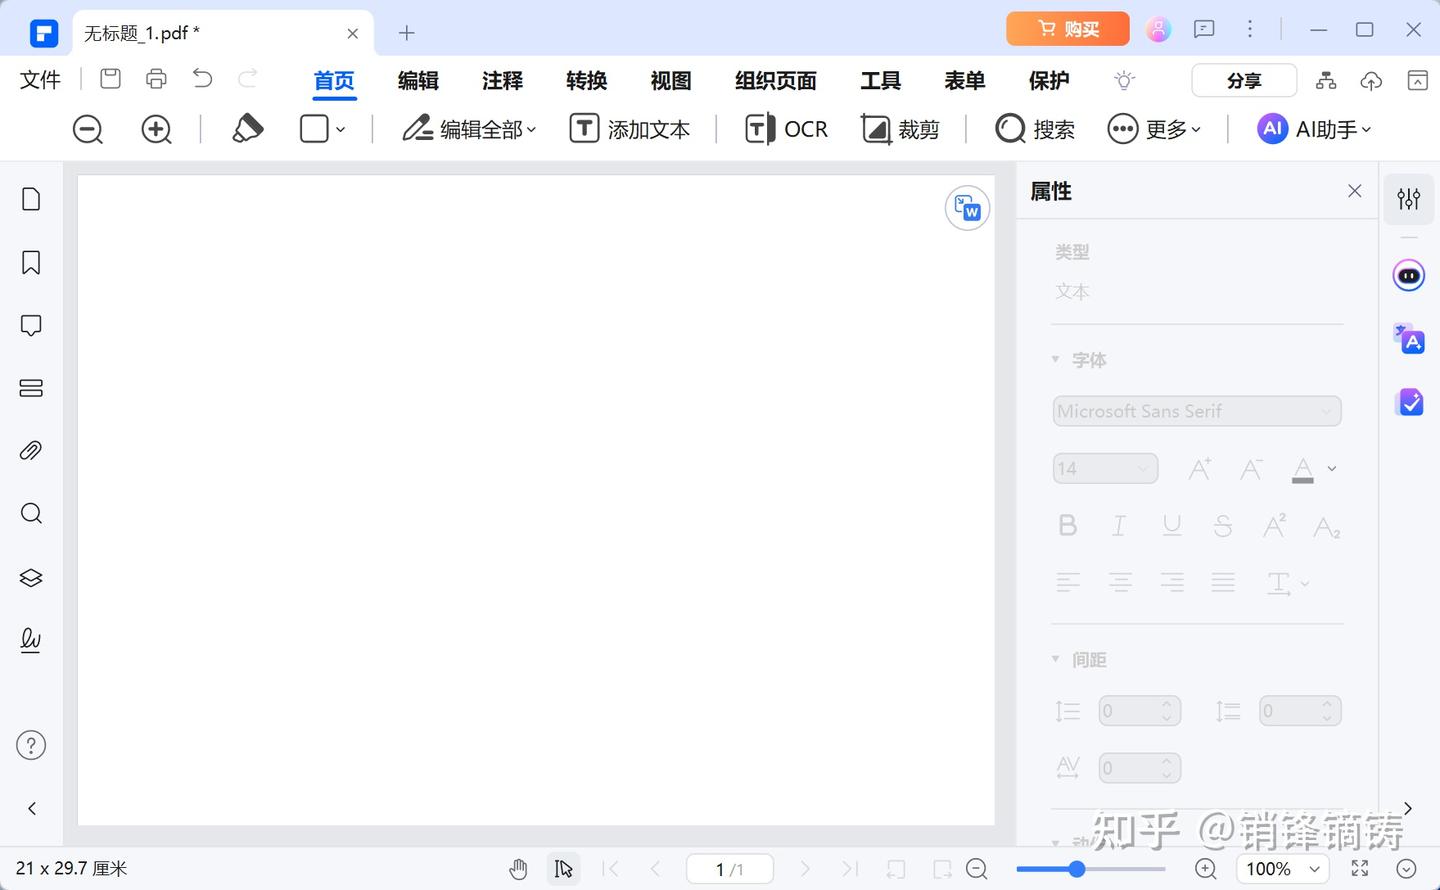Run OCR on the document
Viewport: 1440px width, 890px height.
tap(787, 129)
